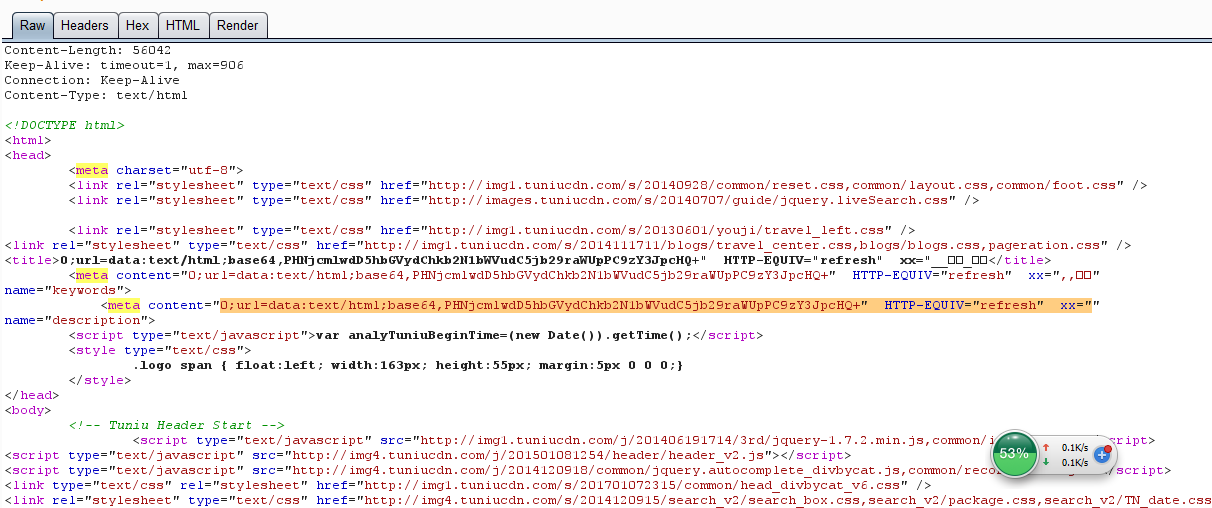Click the <!DOCTYPE html> declaration
1212x508 pixels.
pos(64,125)
